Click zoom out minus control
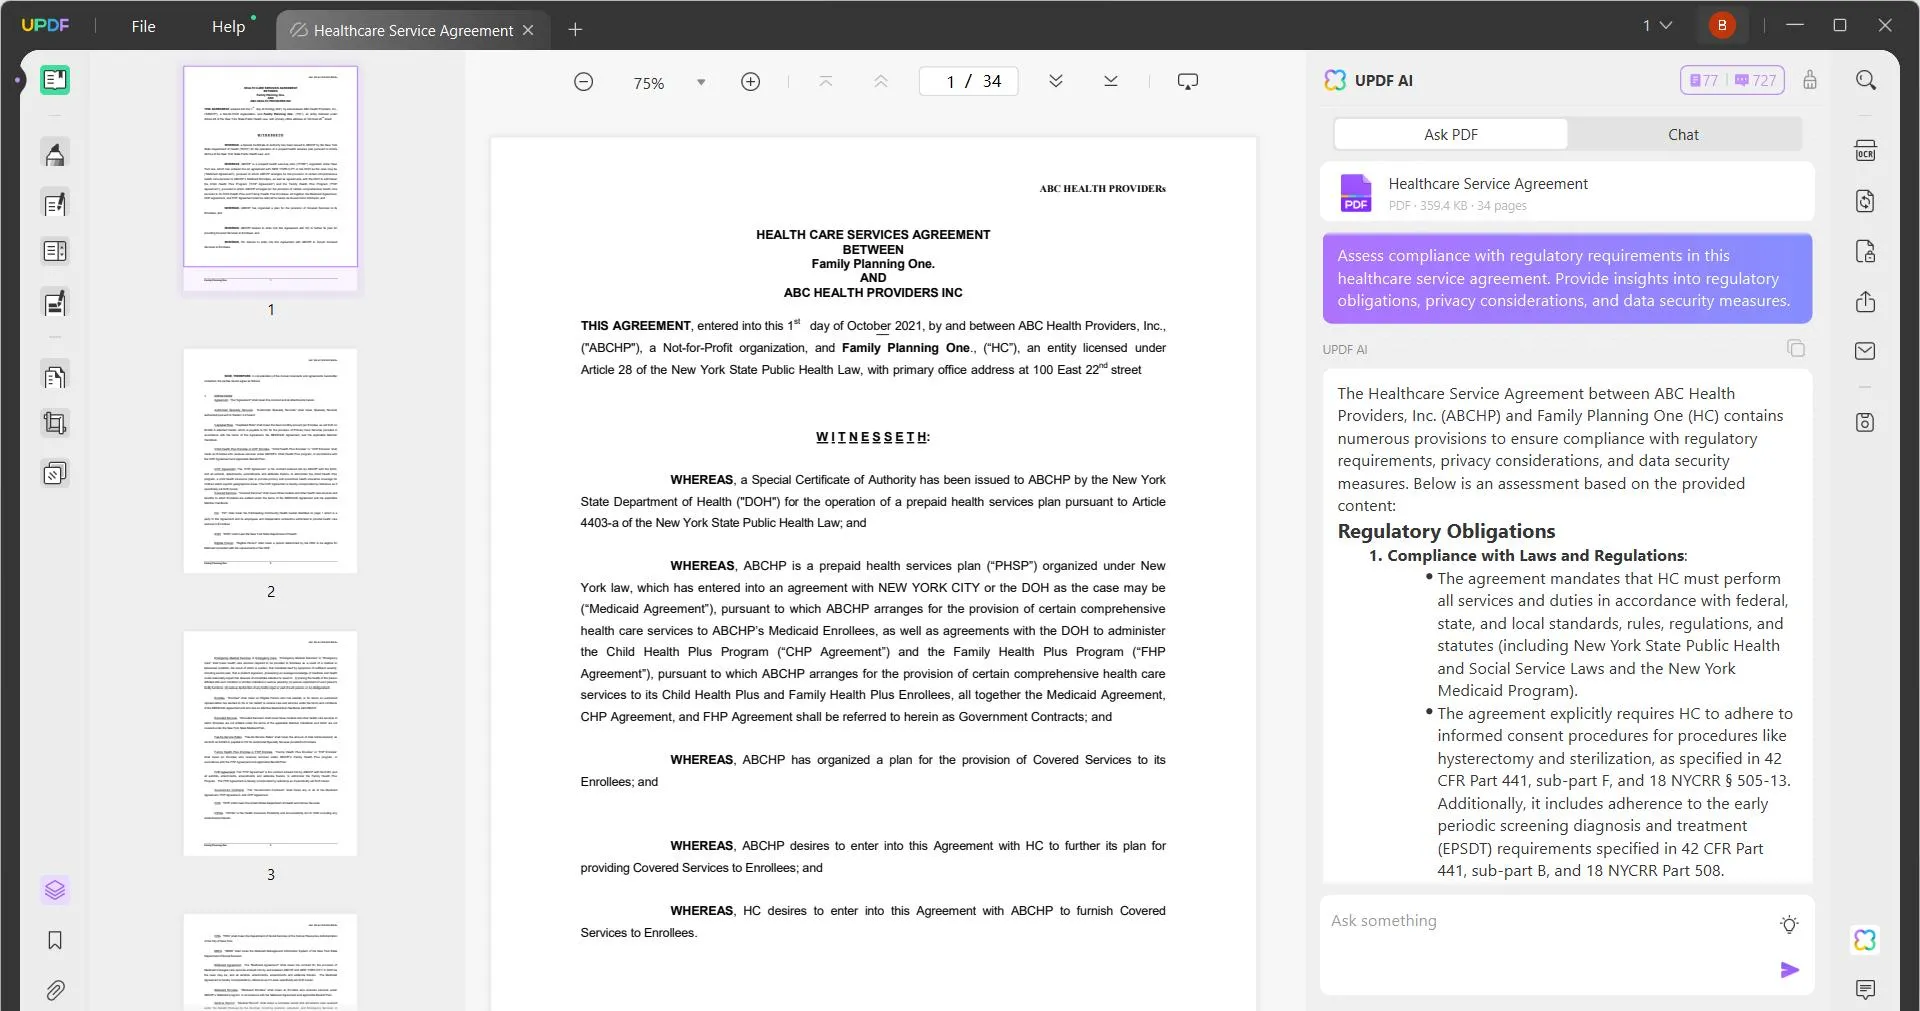This screenshot has height=1011, width=1920. tap(583, 81)
